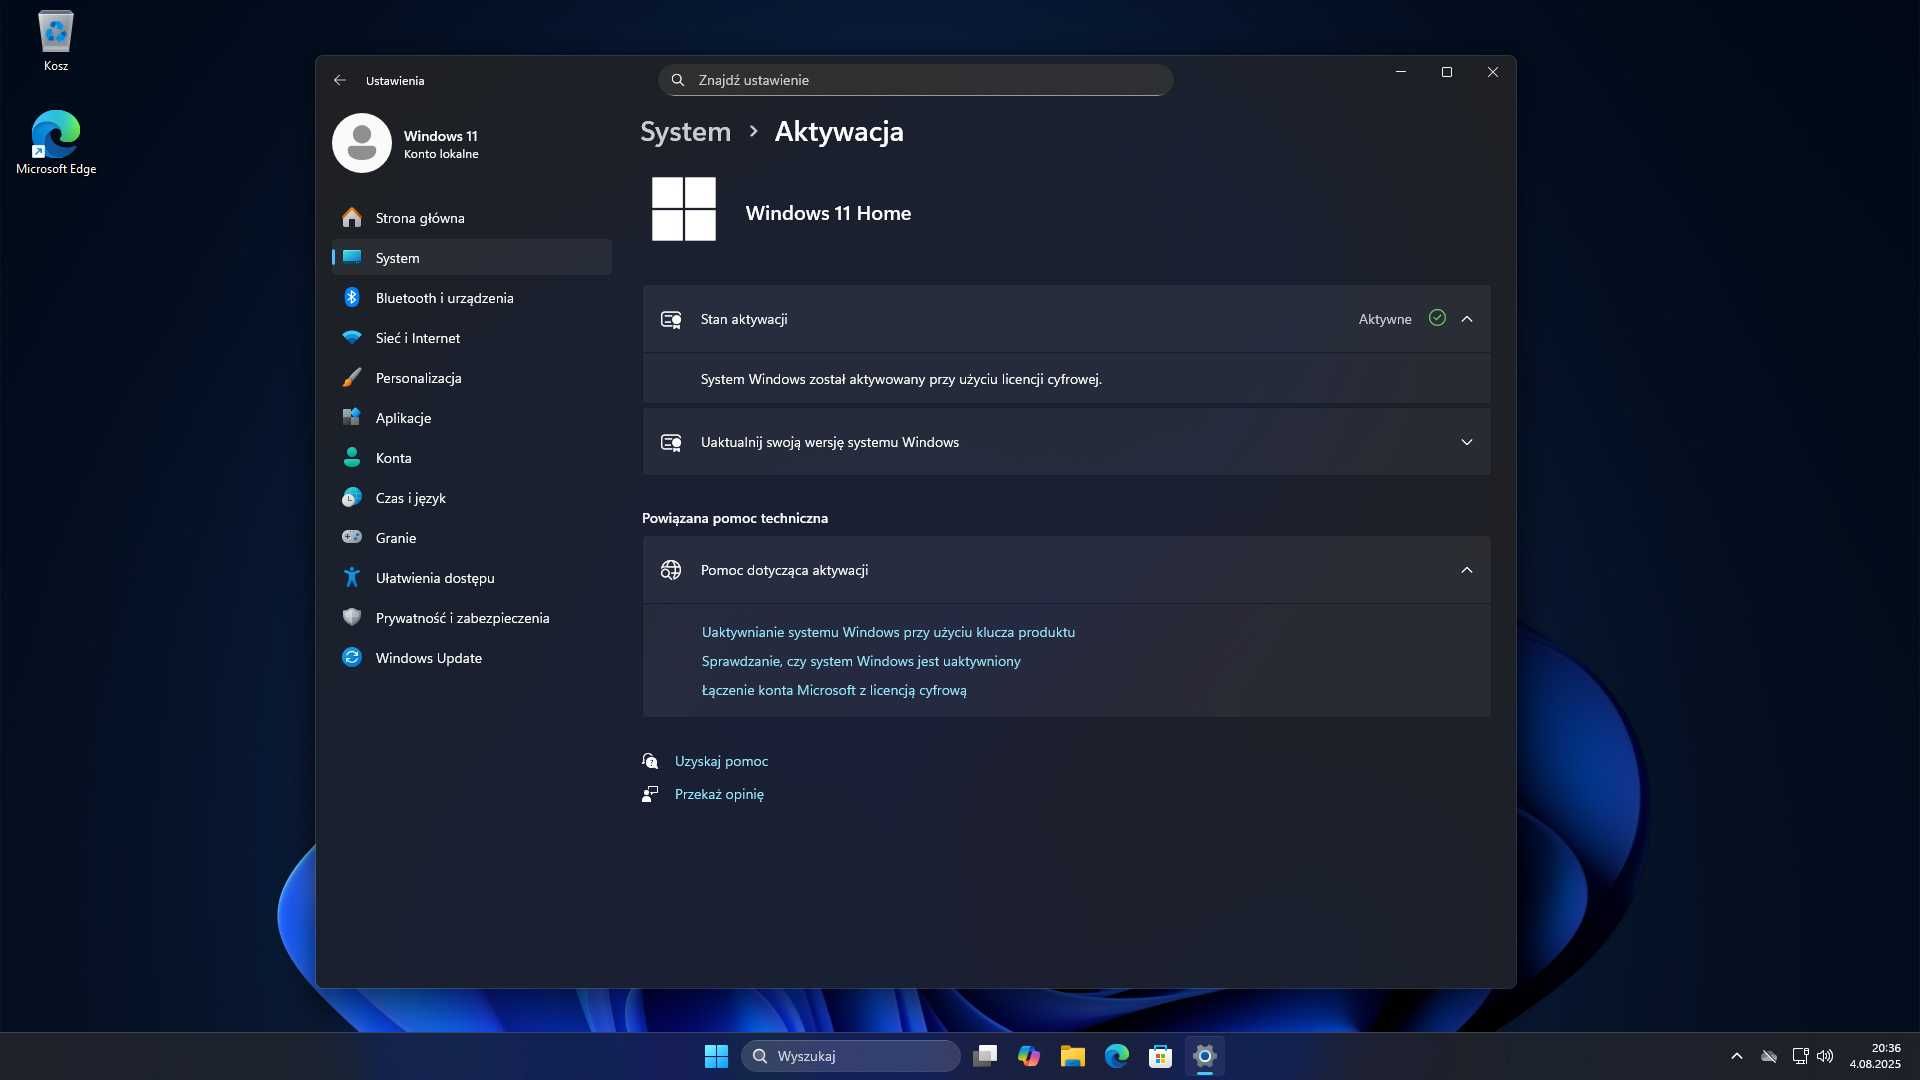Open Bluetooth i urządzenia settings
Screen dimensions: 1920x1080
pos(471,298)
